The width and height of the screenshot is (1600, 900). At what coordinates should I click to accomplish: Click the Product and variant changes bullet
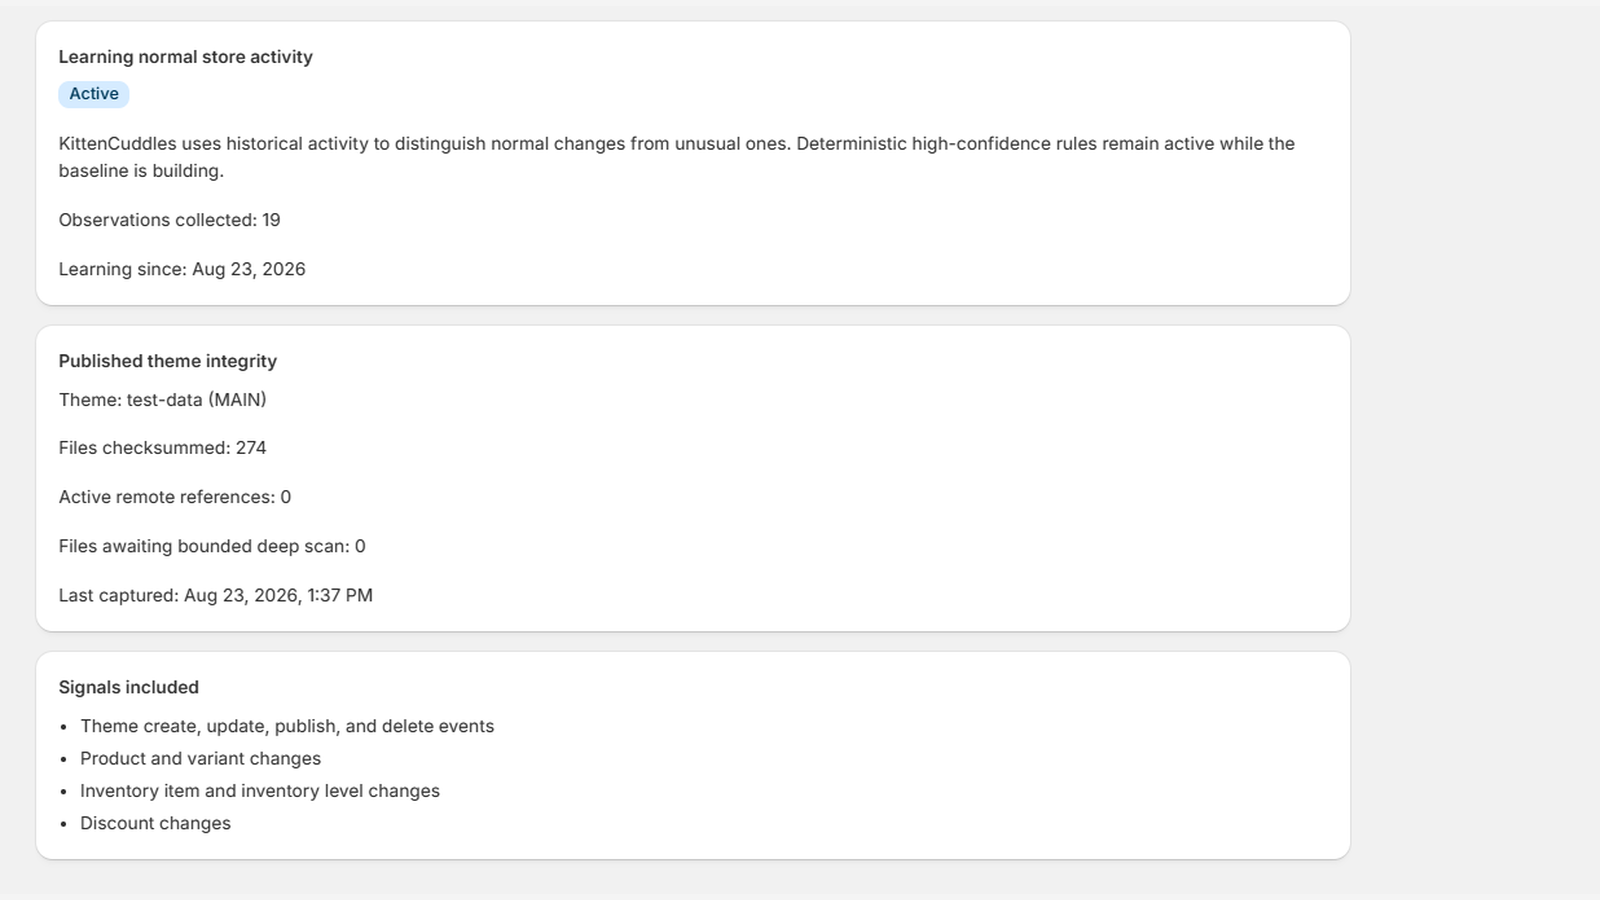[x=200, y=758]
